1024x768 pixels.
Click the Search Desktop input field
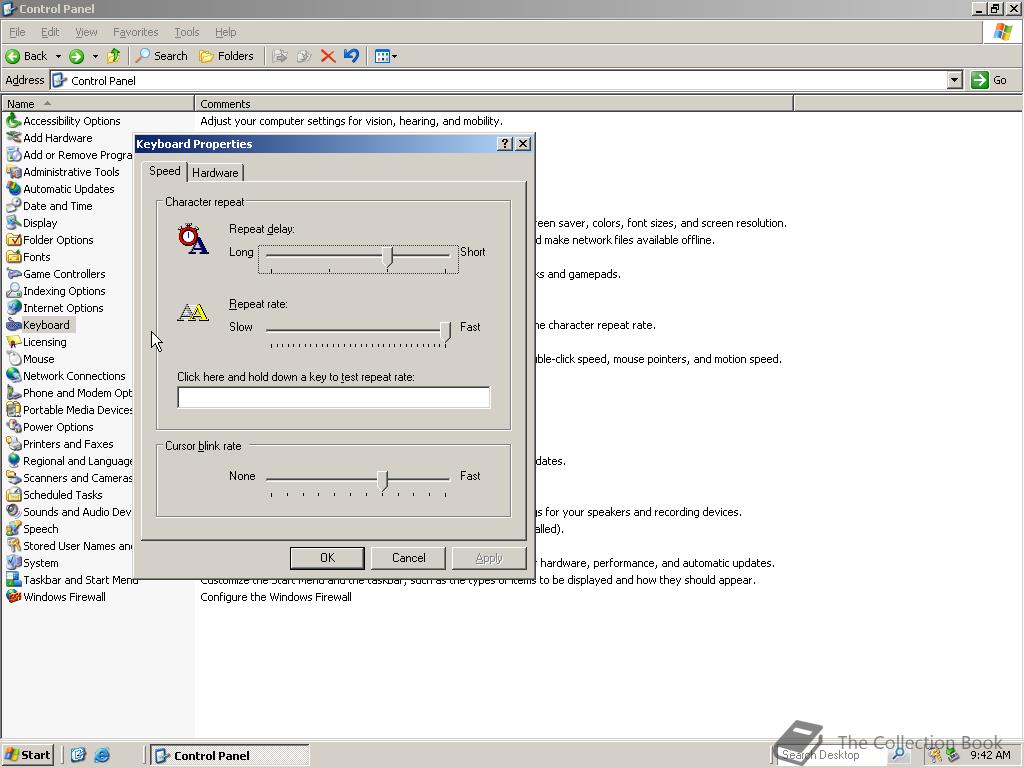pyautogui.click(x=831, y=755)
